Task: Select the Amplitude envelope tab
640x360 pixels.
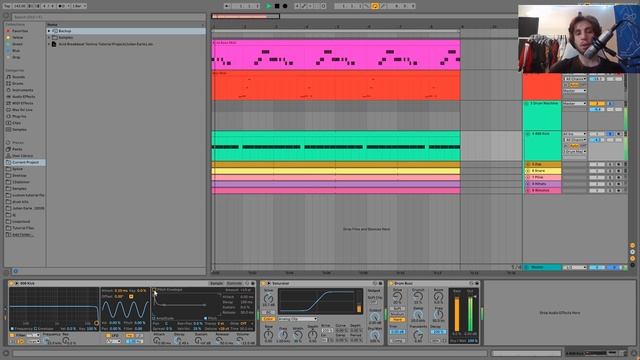Action: pos(164,318)
